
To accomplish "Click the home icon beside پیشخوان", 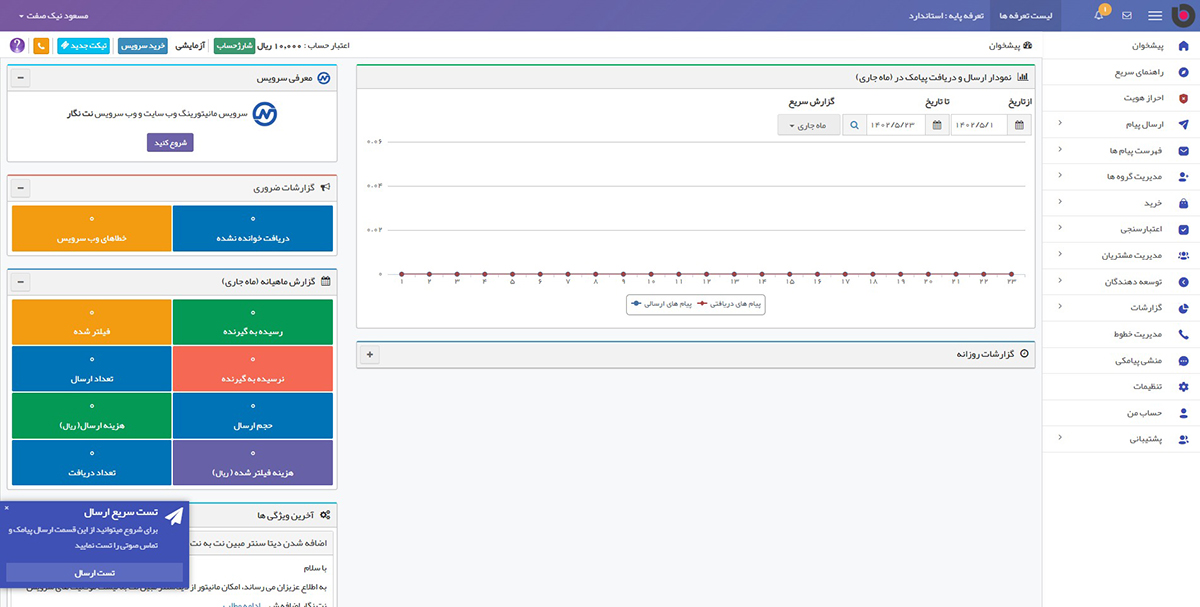I will 1184,46.
